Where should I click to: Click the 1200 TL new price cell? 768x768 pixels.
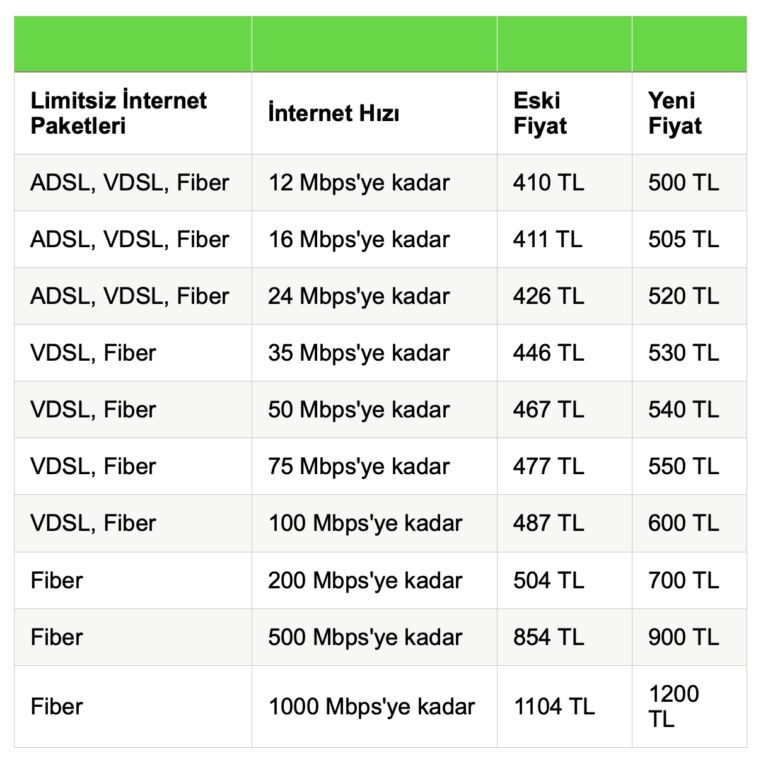pyautogui.click(x=674, y=707)
